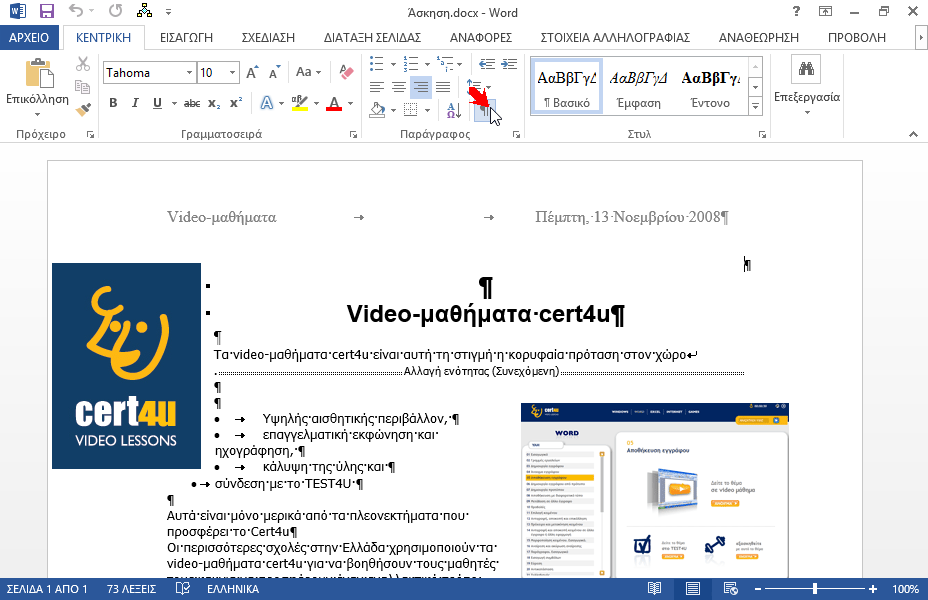The width and height of the screenshot is (928, 600).
Task: Switch to the ΑΝΑΦΟΡΕΣ tab
Action: (481, 37)
